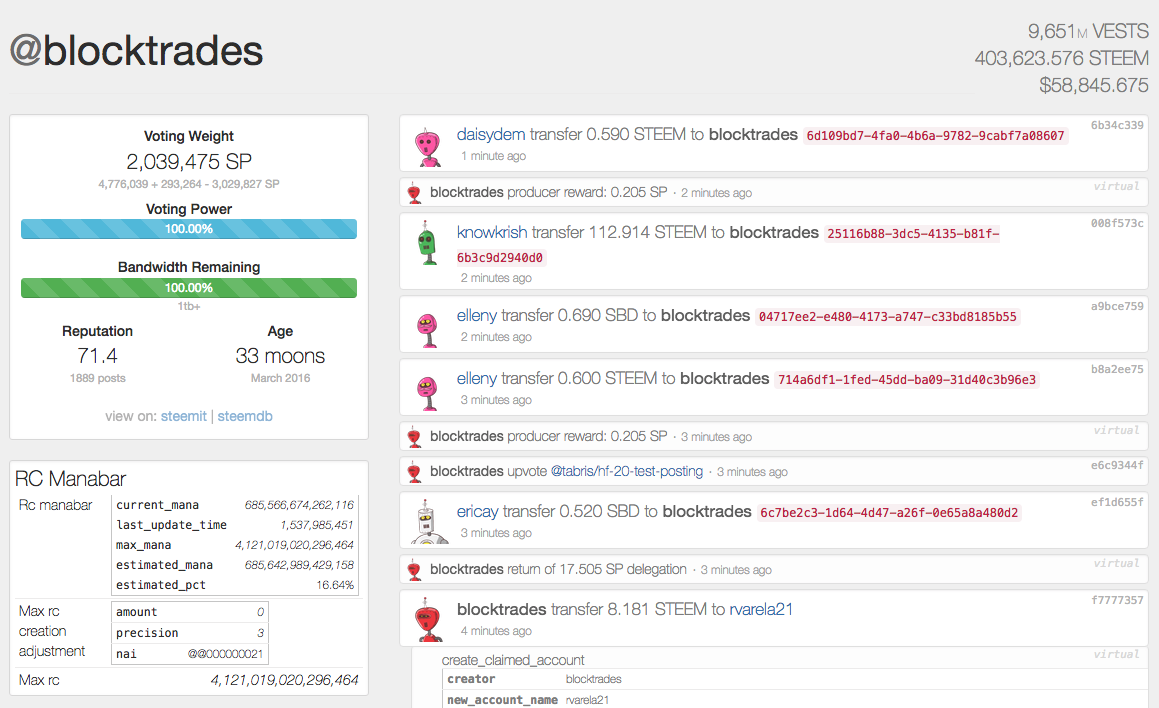Click the 1889 posts count

(x=98, y=378)
